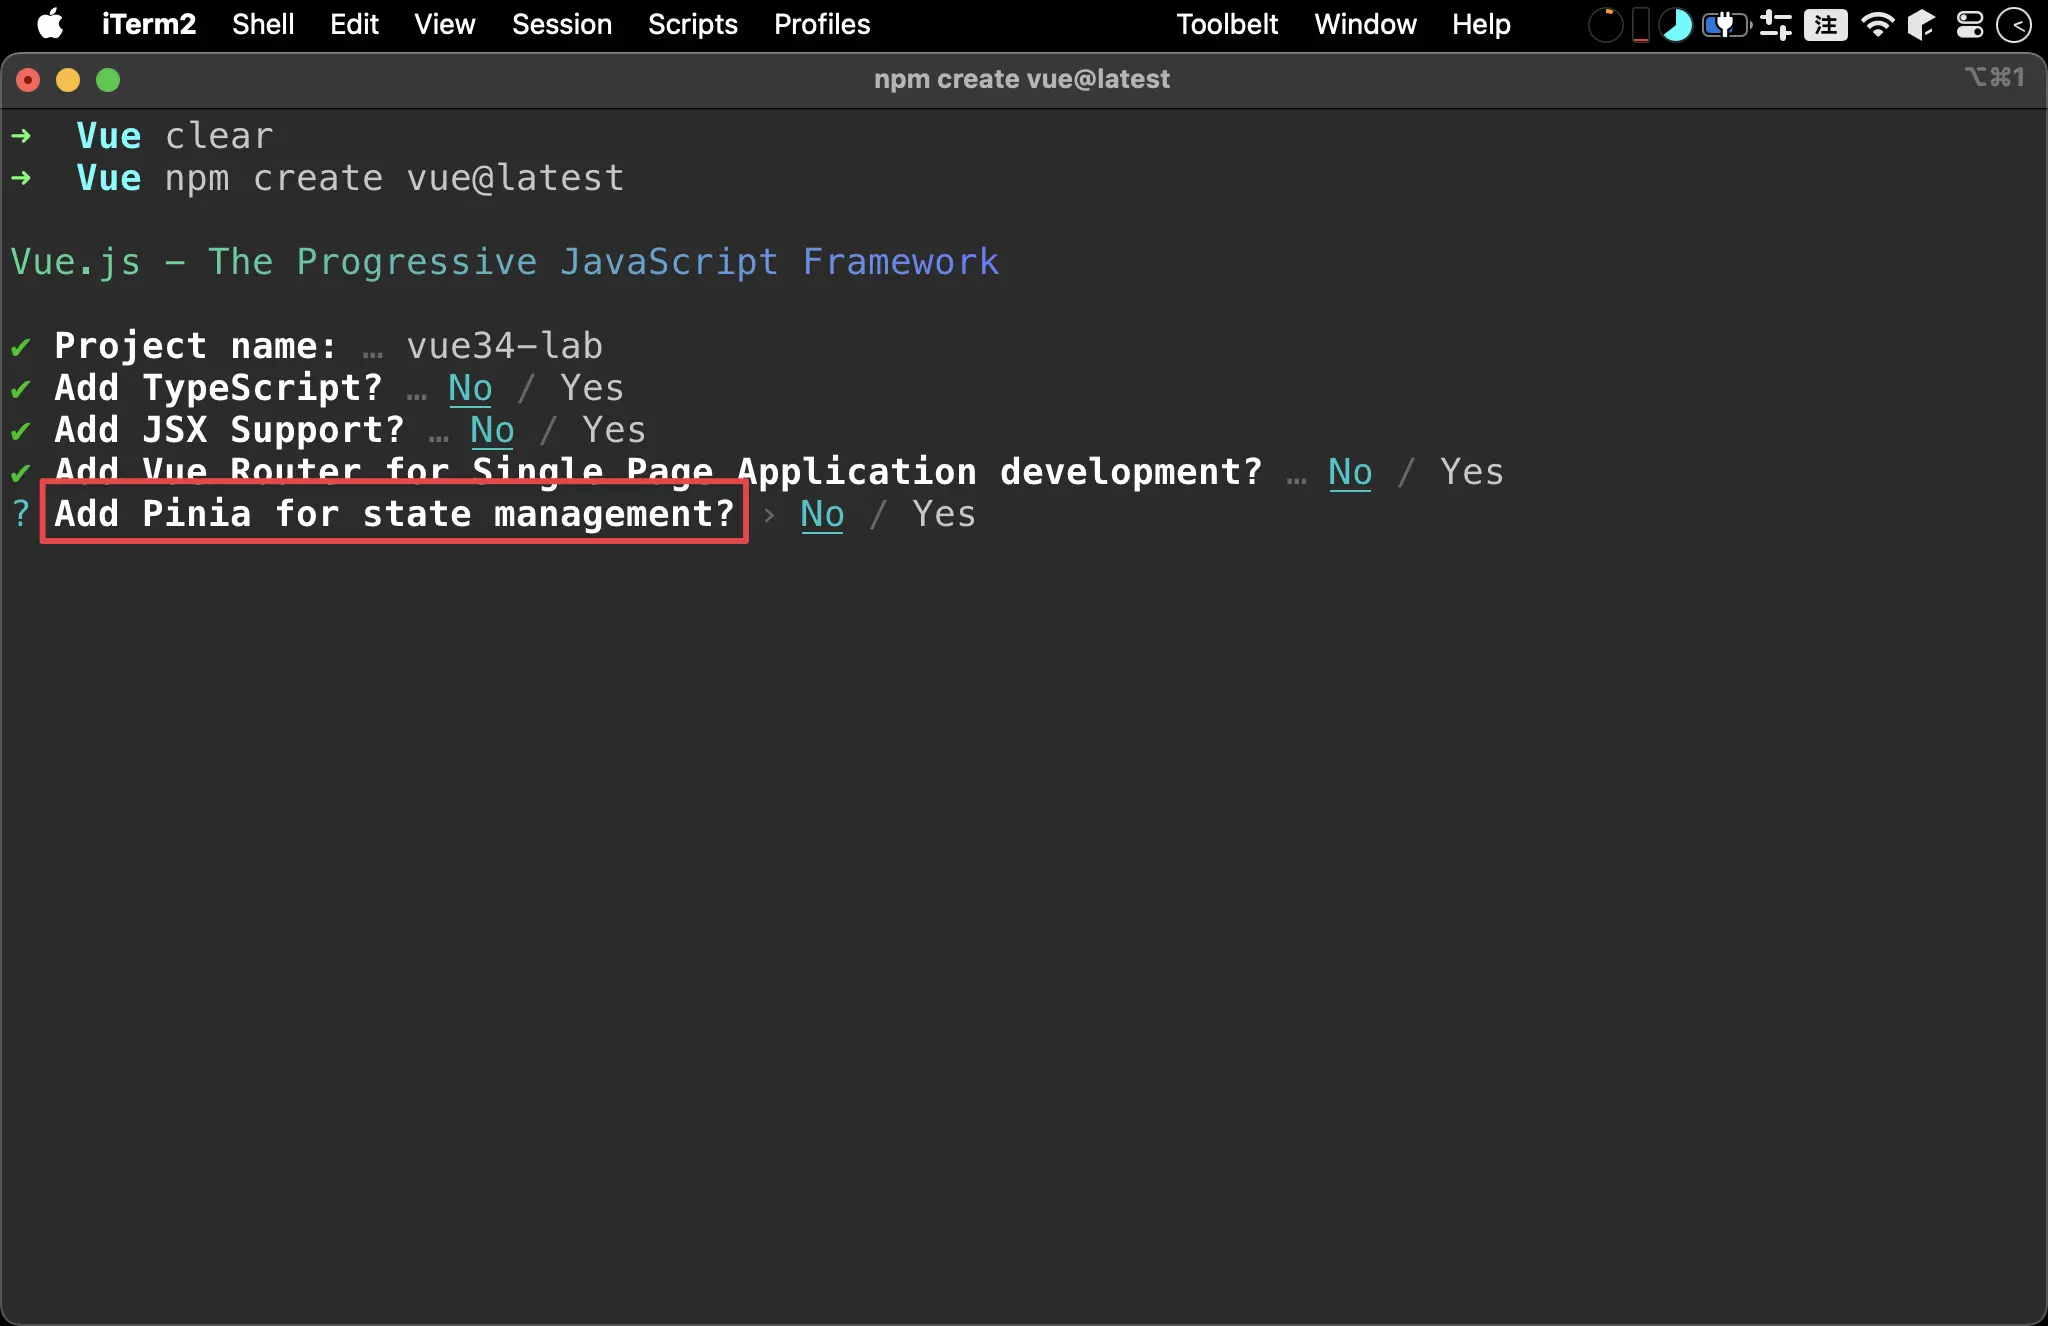This screenshot has width=2048, height=1326.
Task: Click the memory bar status icon
Action: (1641, 25)
